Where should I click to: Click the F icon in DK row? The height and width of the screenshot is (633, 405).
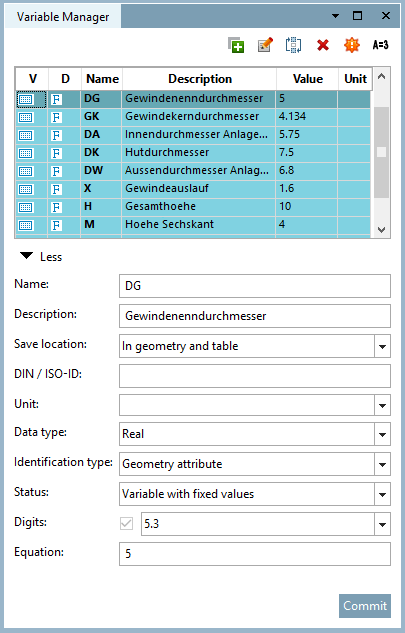pyautogui.click(x=57, y=153)
